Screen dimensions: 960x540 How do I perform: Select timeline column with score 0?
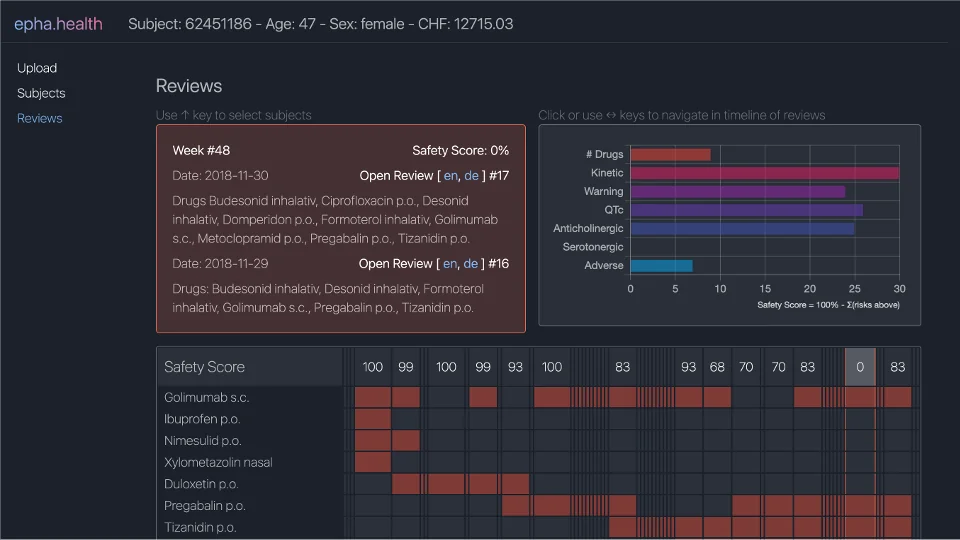coord(860,367)
